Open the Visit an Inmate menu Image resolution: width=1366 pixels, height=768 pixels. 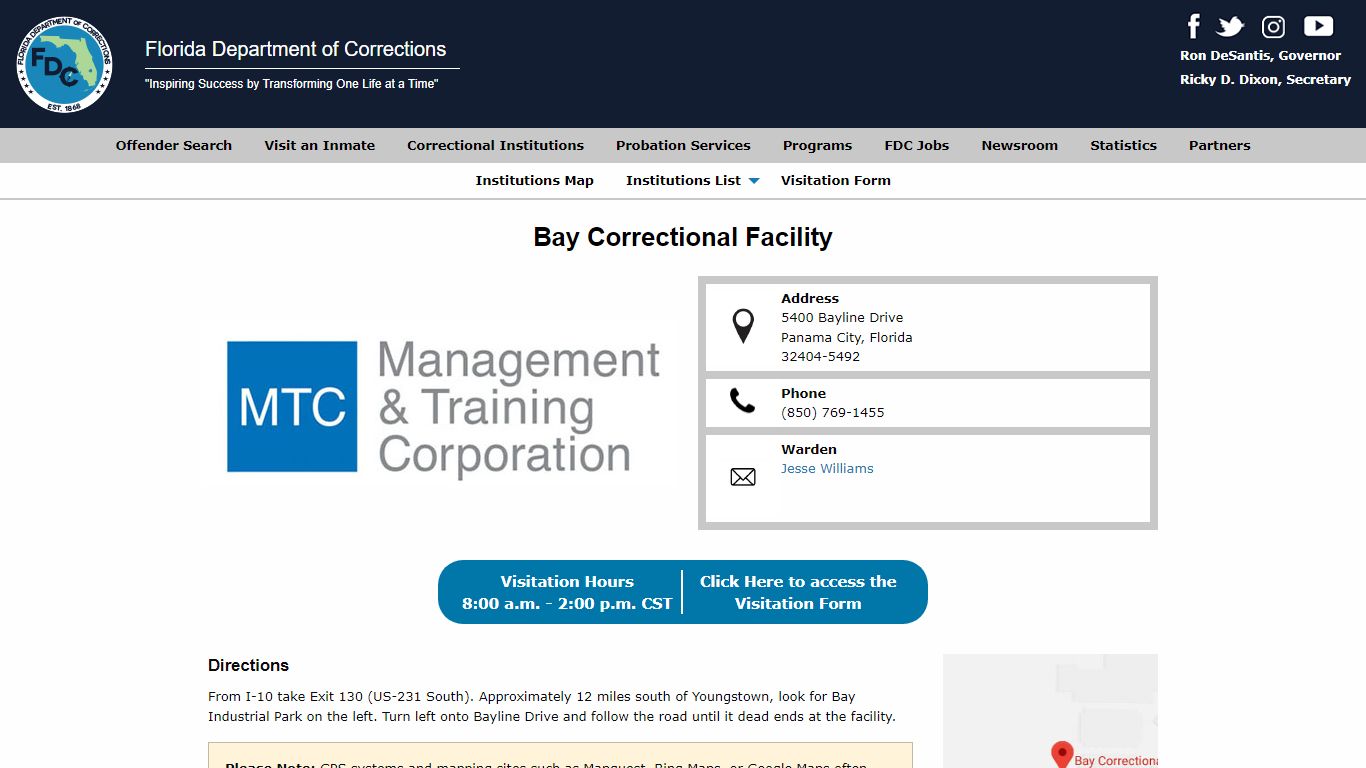pos(320,145)
